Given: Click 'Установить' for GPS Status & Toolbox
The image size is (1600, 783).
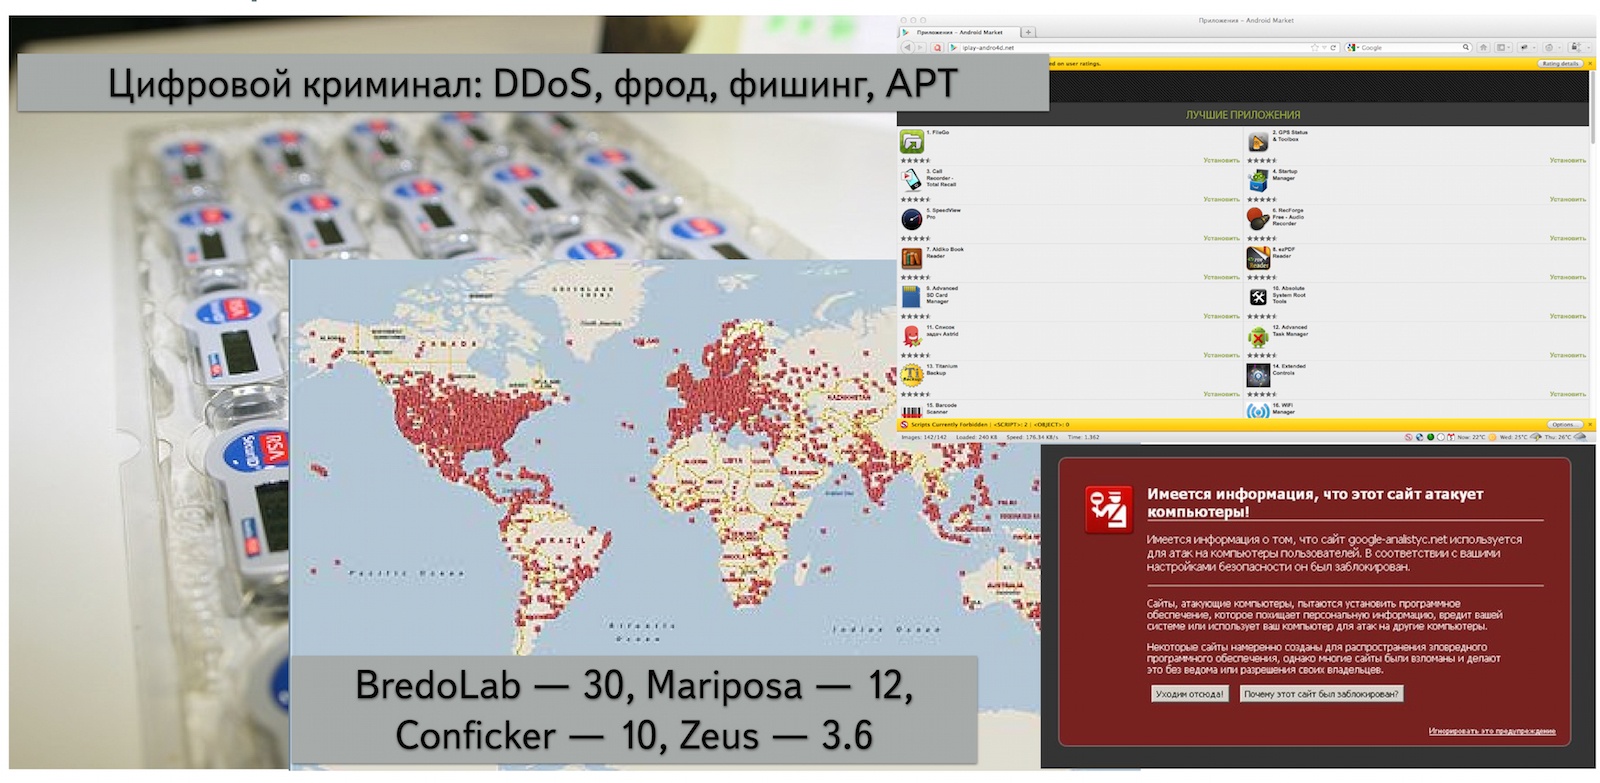Looking at the screenshot, I should tap(1567, 160).
